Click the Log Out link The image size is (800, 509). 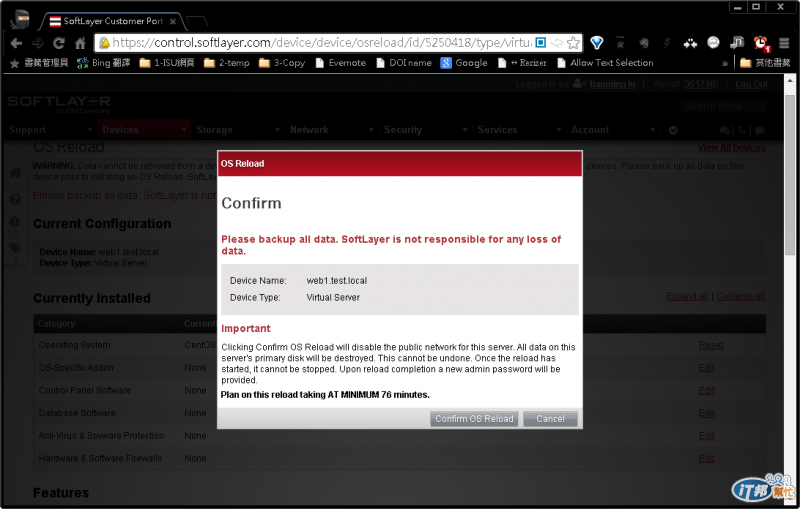[751, 84]
